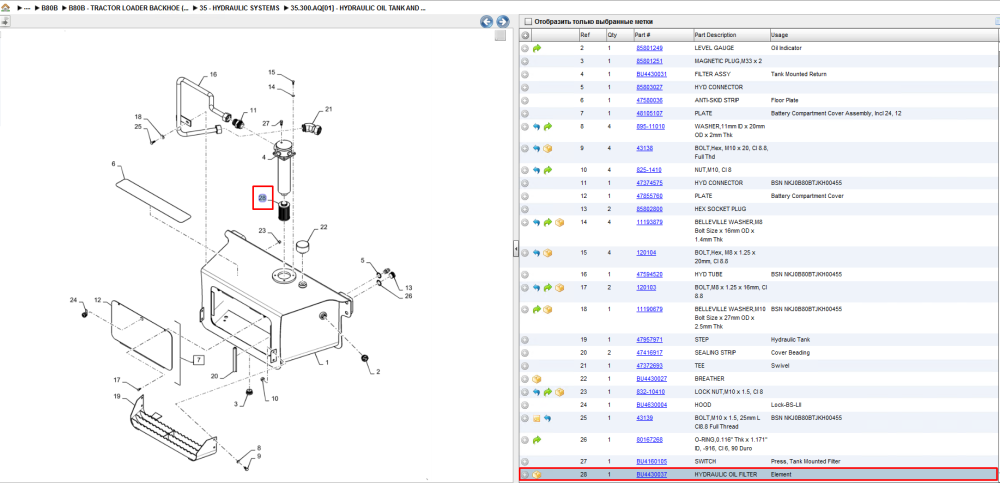Toggle the gray selector for MAGNETIC PLUG row

[525, 61]
